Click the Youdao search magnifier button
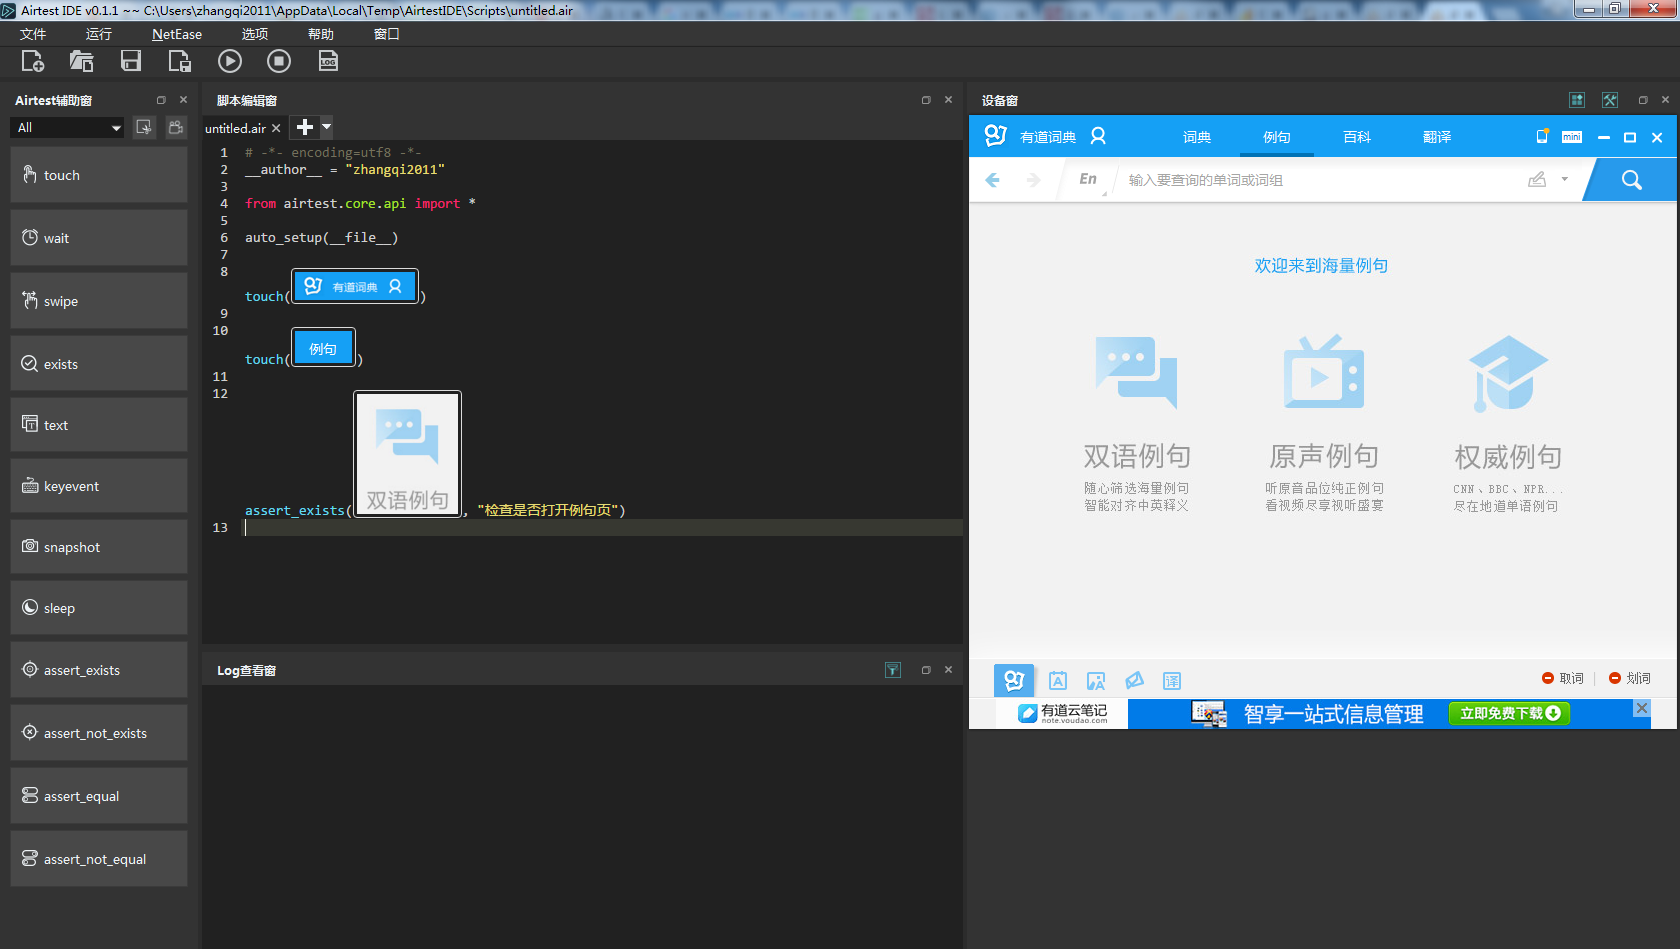The width and height of the screenshot is (1680, 949). pyautogui.click(x=1632, y=180)
